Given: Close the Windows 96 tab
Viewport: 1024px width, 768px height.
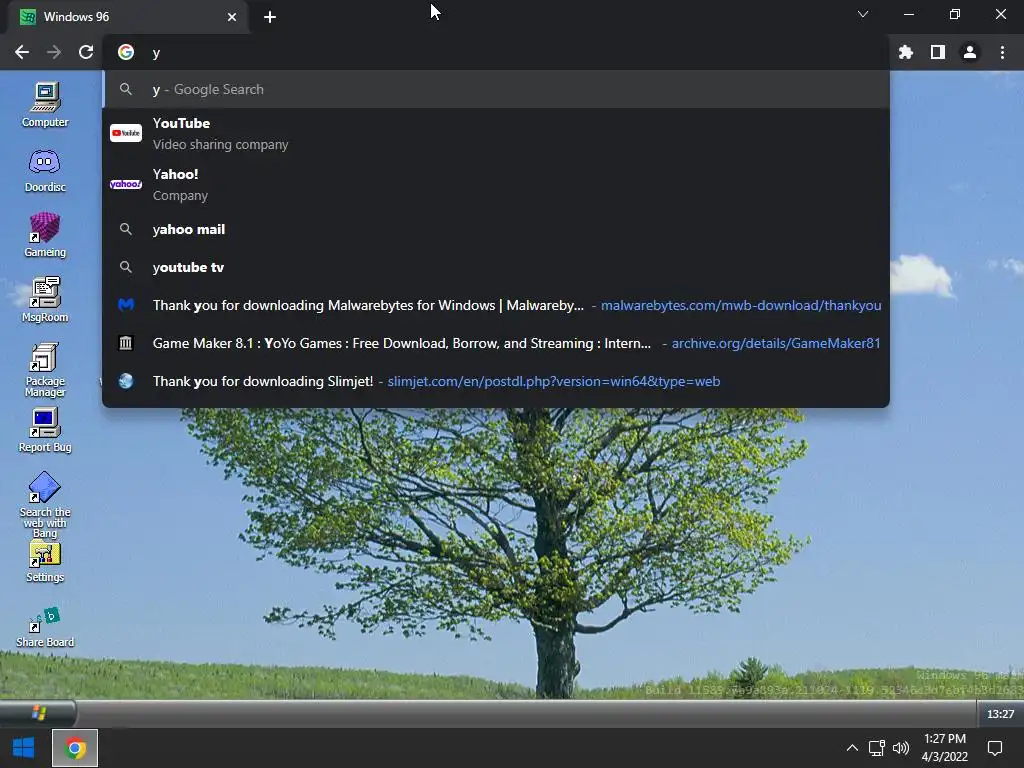Looking at the screenshot, I should 232,17.
